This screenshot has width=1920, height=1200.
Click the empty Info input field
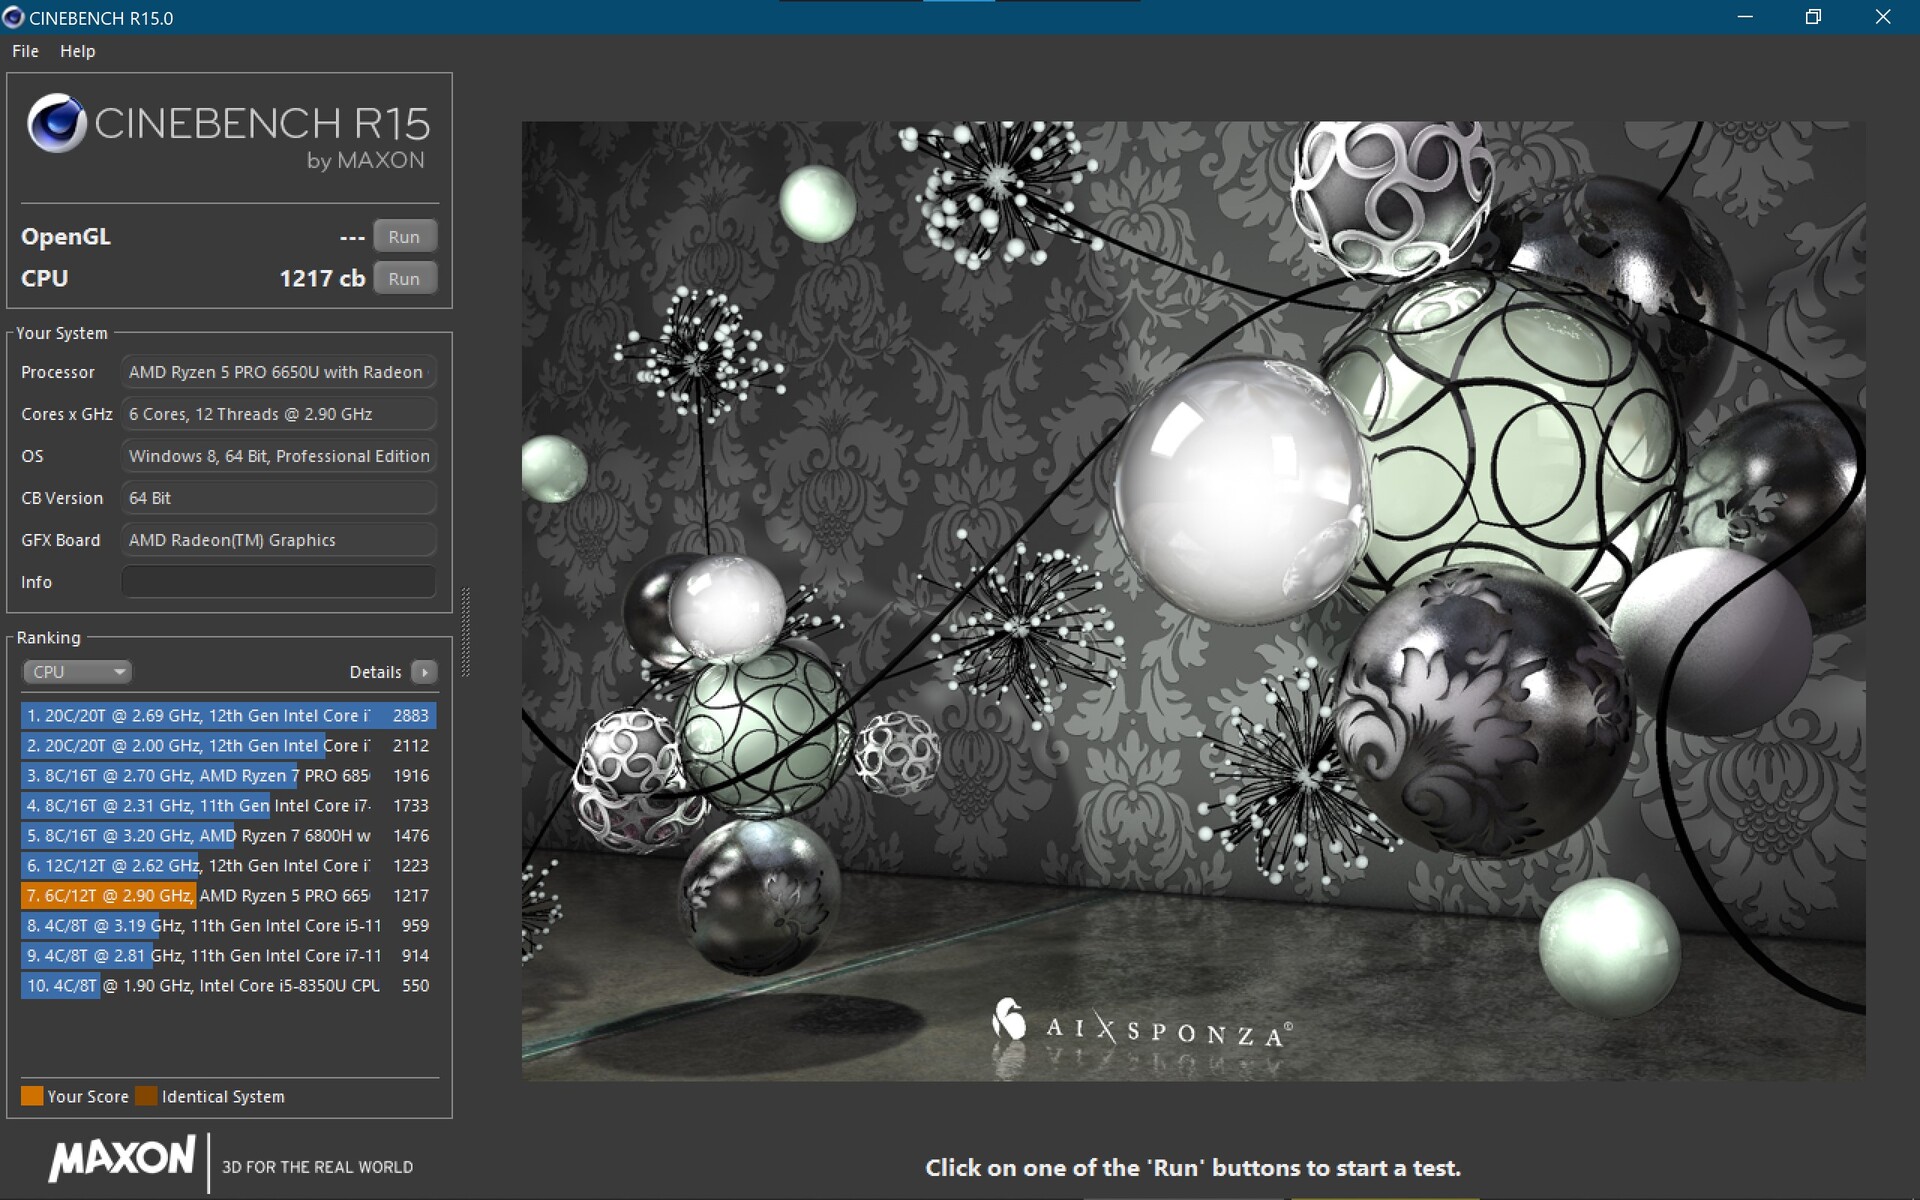278,582
